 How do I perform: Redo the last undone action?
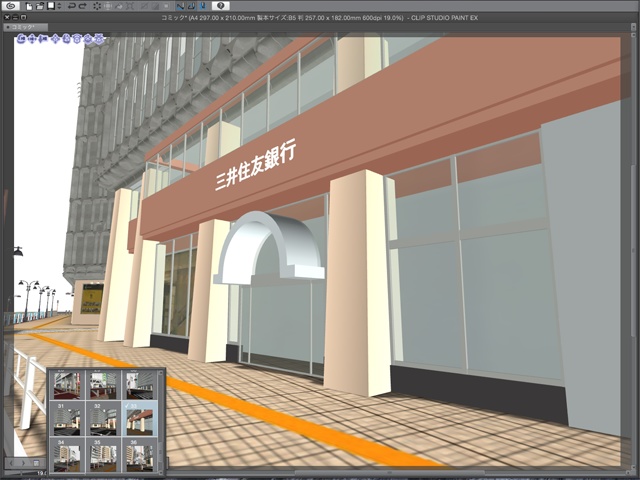(82, 6)
